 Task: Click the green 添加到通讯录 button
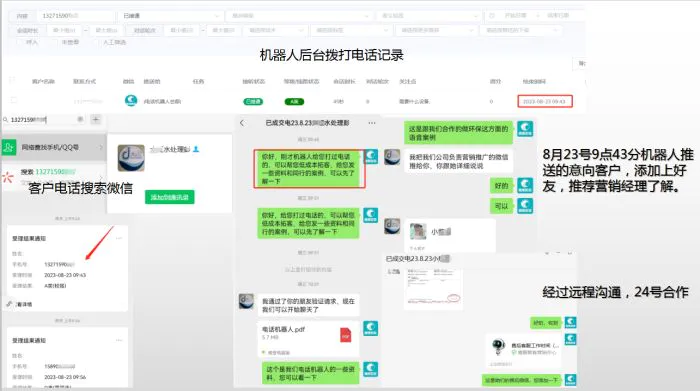170,197
